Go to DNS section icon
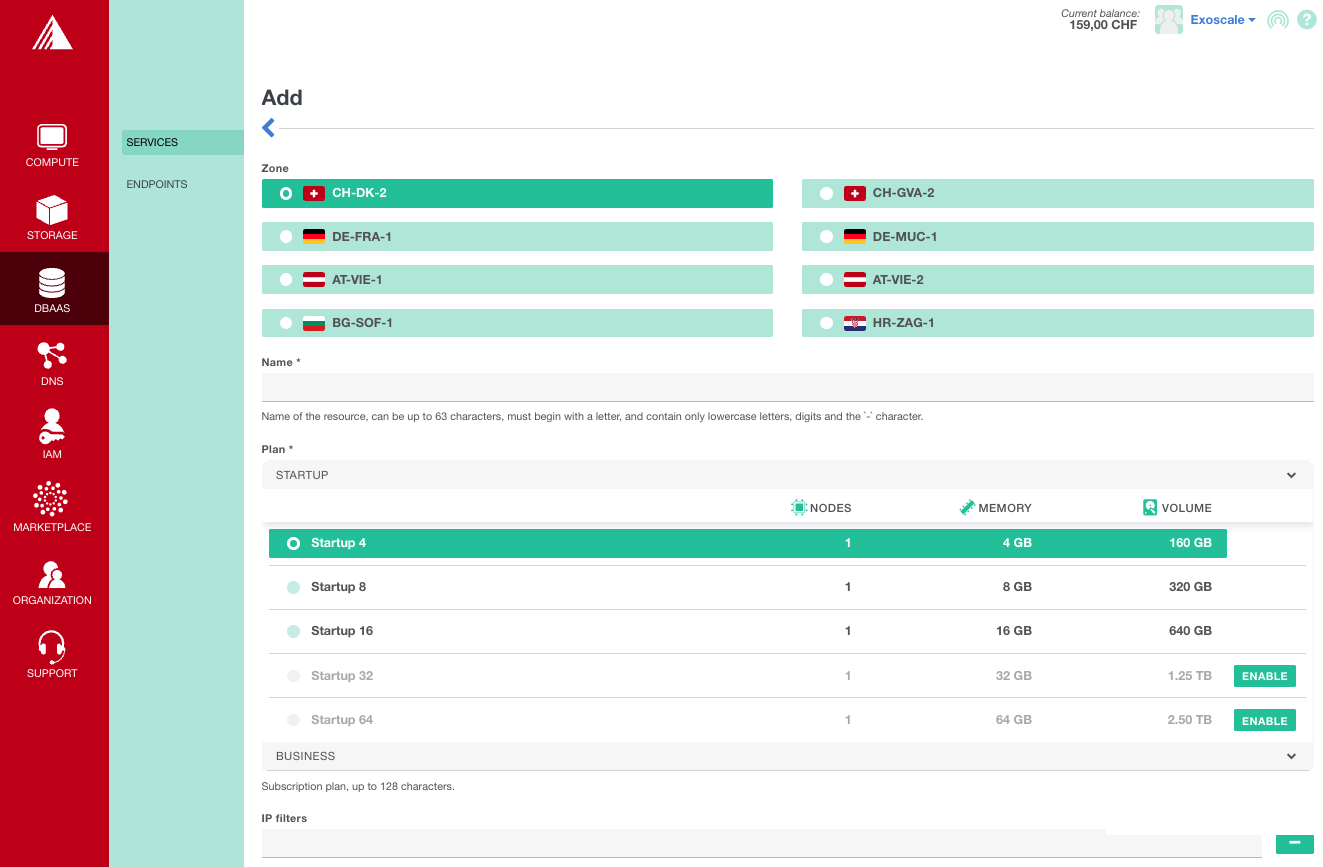Image resolution: width=1323 pixels, height=867 pixels. pos(52,356)
